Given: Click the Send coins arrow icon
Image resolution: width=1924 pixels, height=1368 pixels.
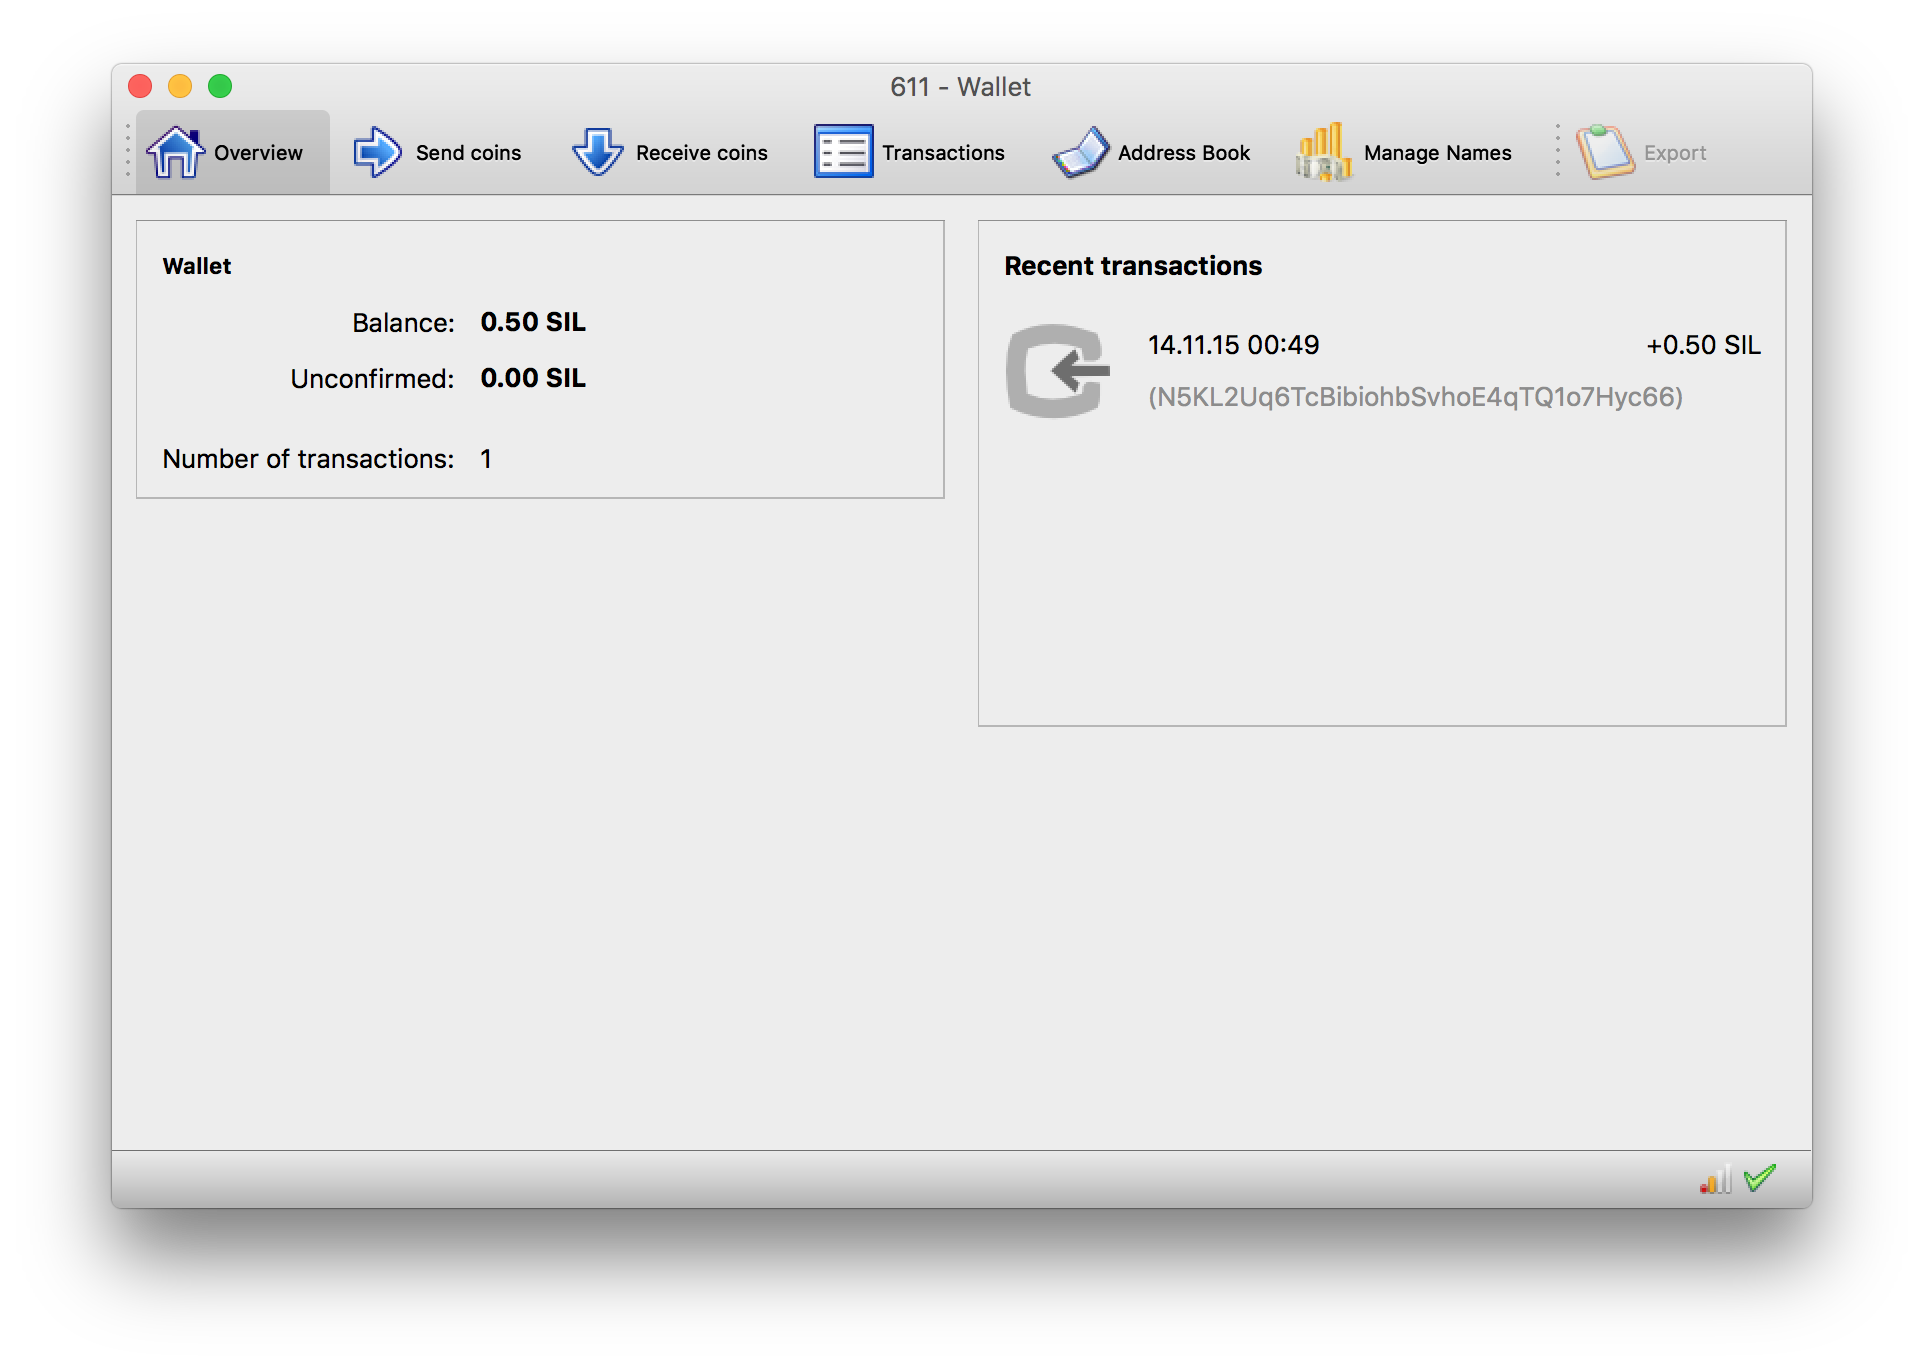Looking at the screenshot, I should coord(377,152).
